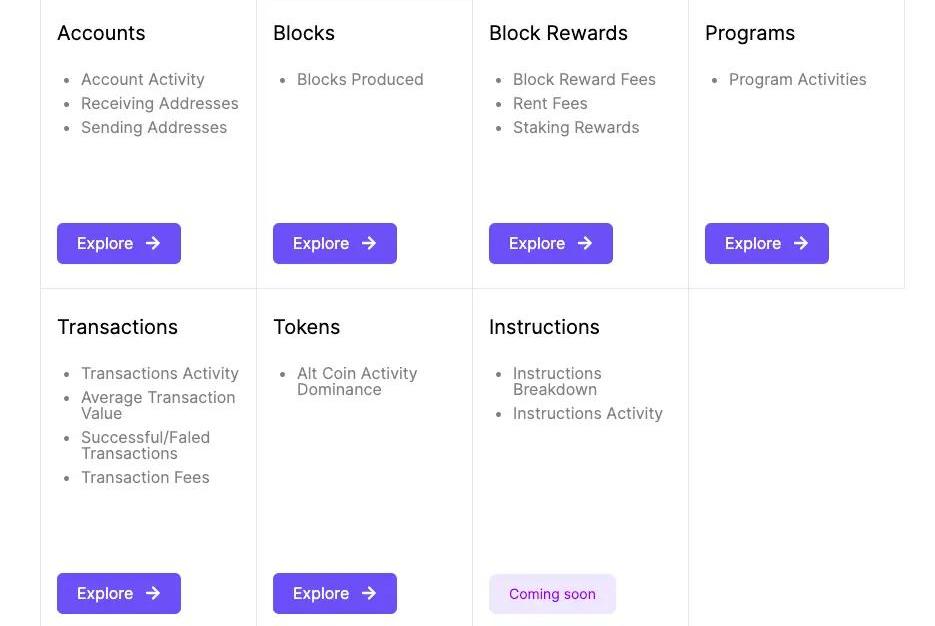Select Alt Coin Activity Dominance
The height and width of the screenshot is (626, 935).
(x=357, y=382)
